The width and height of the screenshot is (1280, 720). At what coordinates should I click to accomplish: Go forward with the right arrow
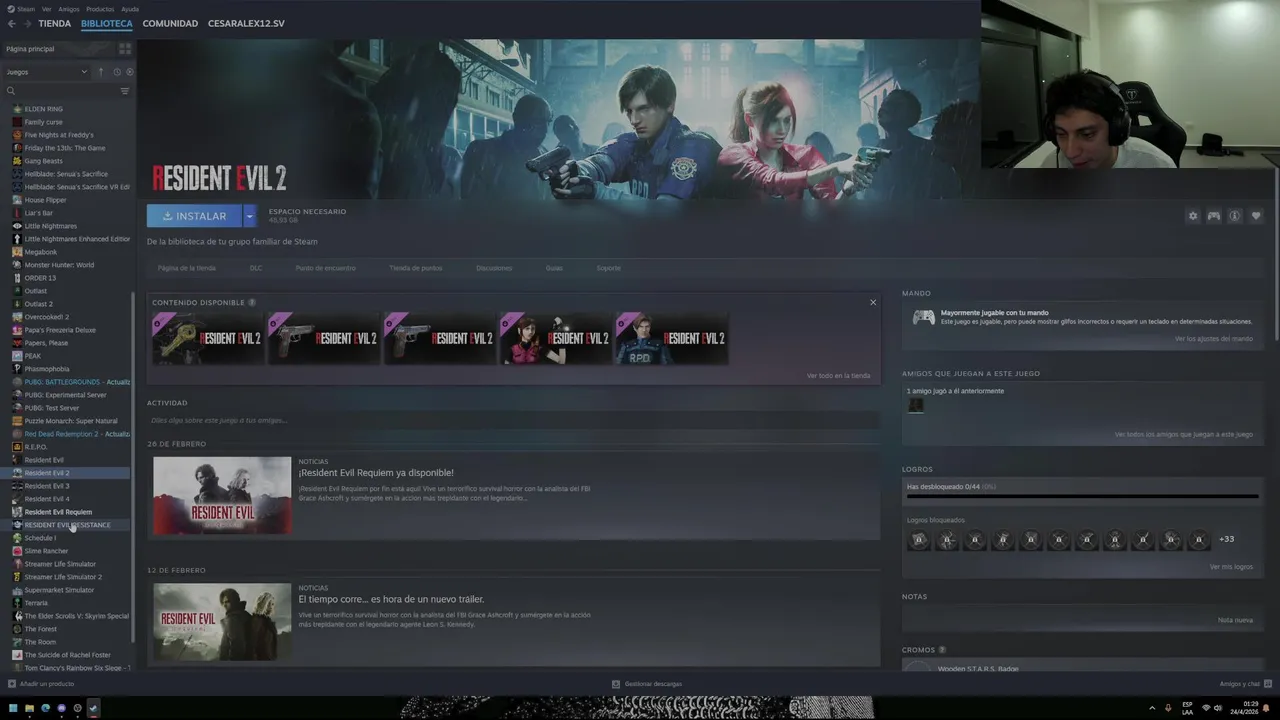pyautogui.click(x=27, y=23)
